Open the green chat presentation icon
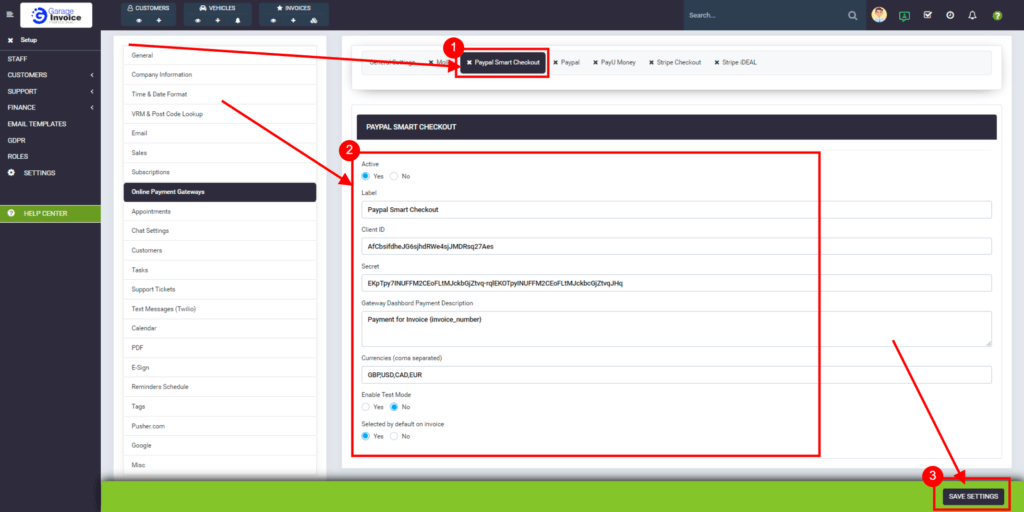This screenshot has height=512, width=1024. tap(904, 15)
